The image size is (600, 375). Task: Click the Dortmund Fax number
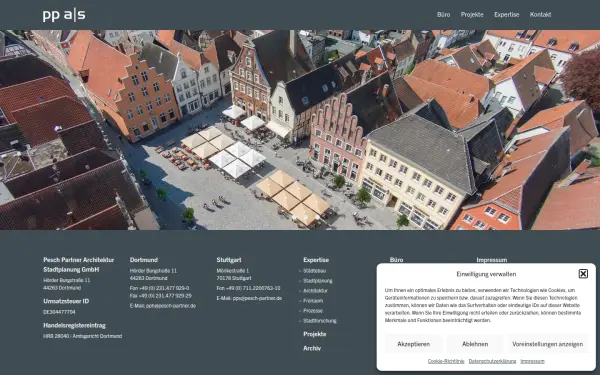[x=161, y=296]
